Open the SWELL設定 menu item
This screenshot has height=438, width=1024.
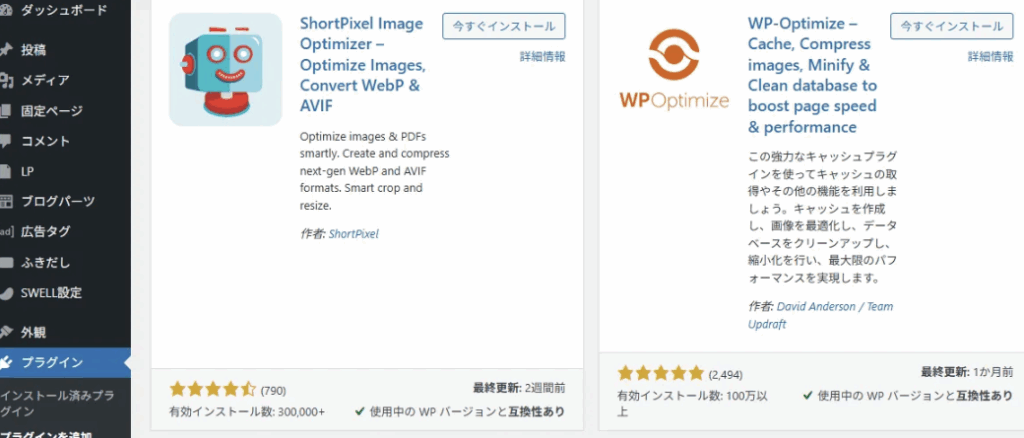click(x=51, y=293)
